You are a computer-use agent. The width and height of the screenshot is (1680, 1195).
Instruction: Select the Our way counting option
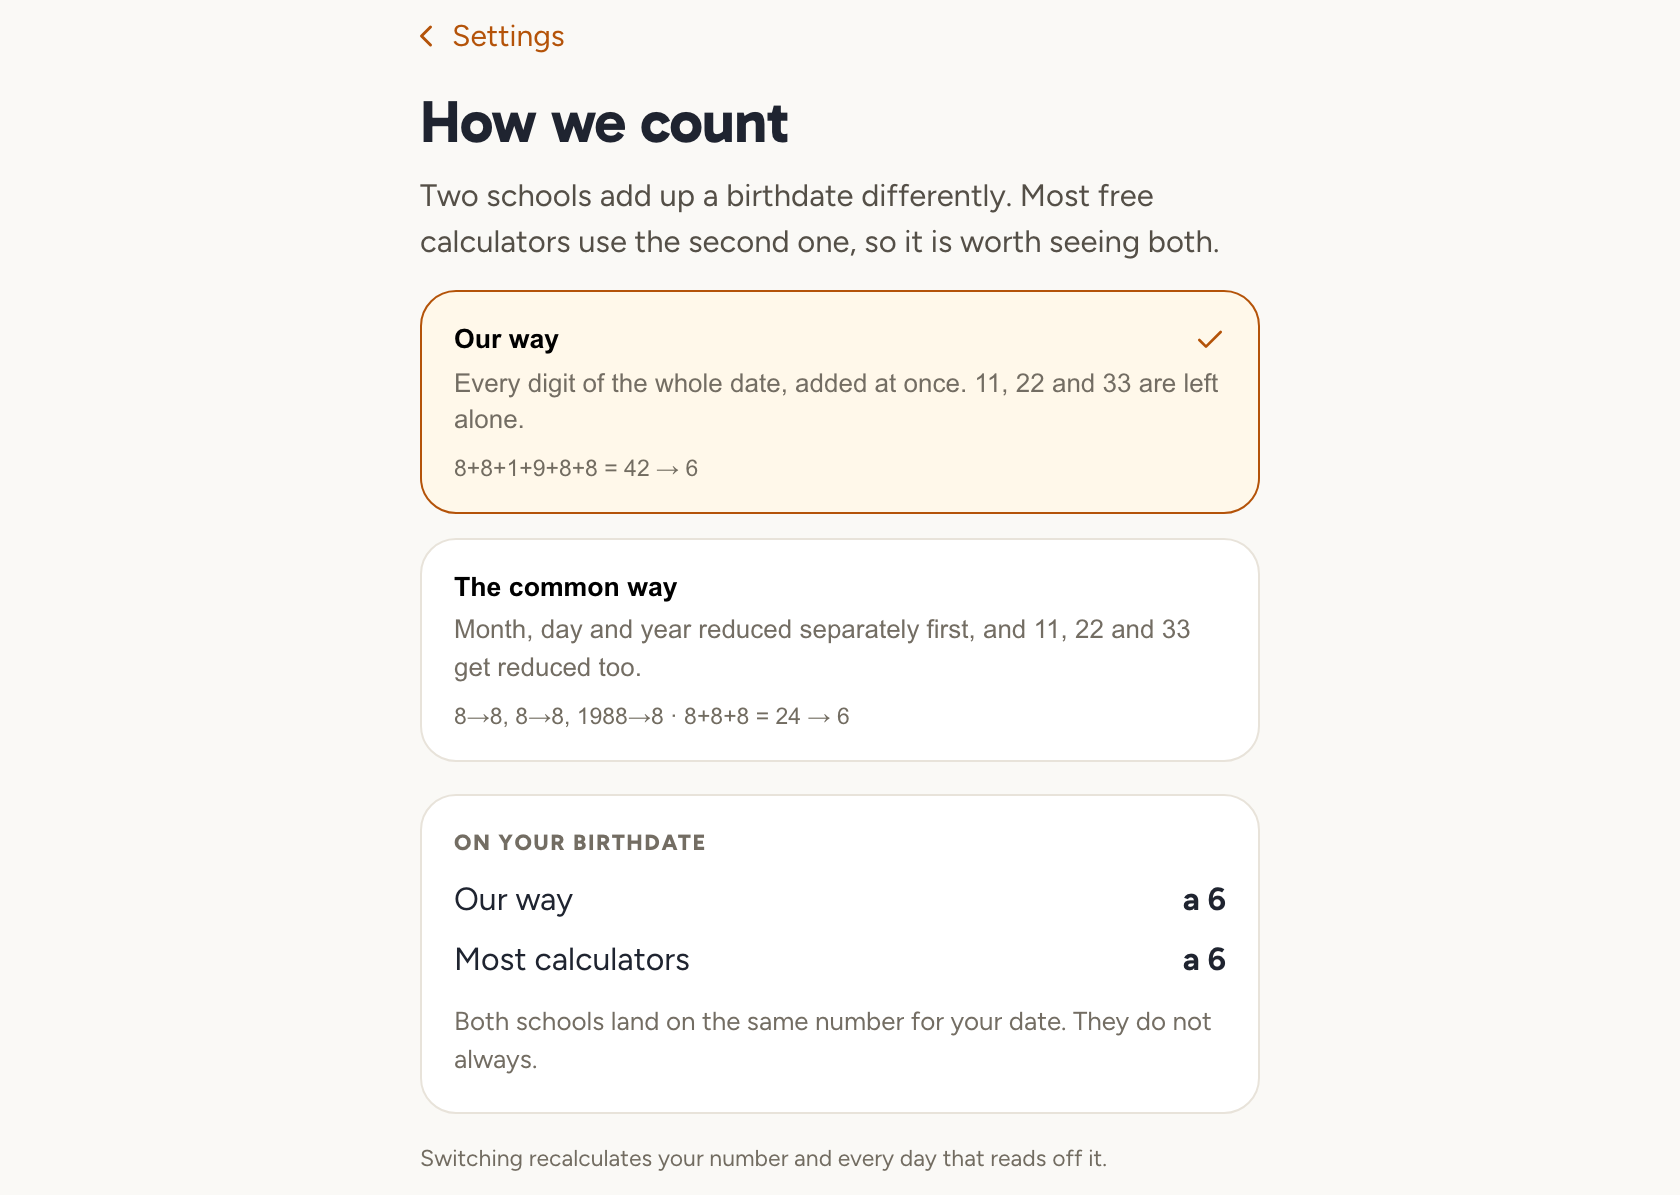click(840, 402)
